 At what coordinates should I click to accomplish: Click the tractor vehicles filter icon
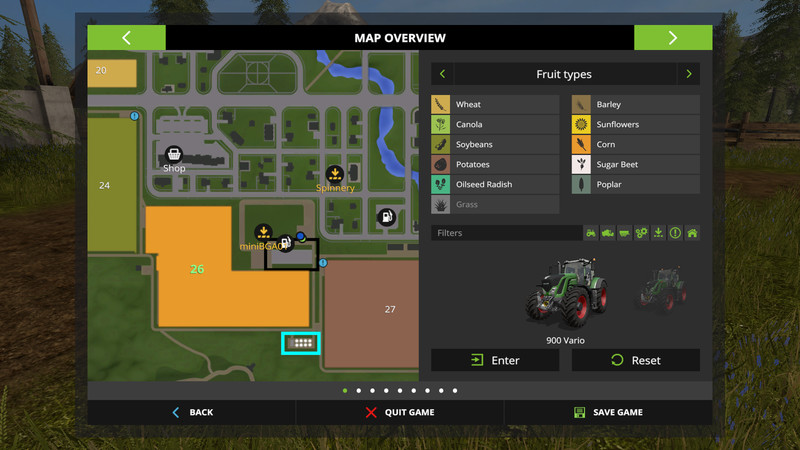591,233
